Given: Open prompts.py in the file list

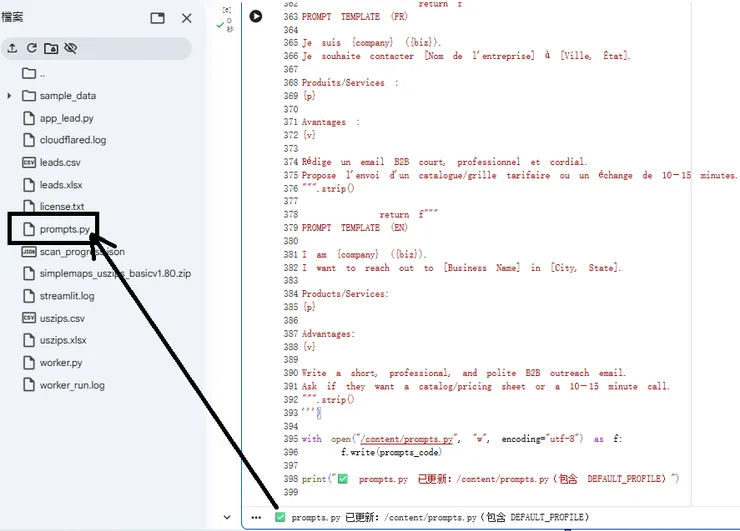Looking at the screenshot, I should (x=65, y=229).
